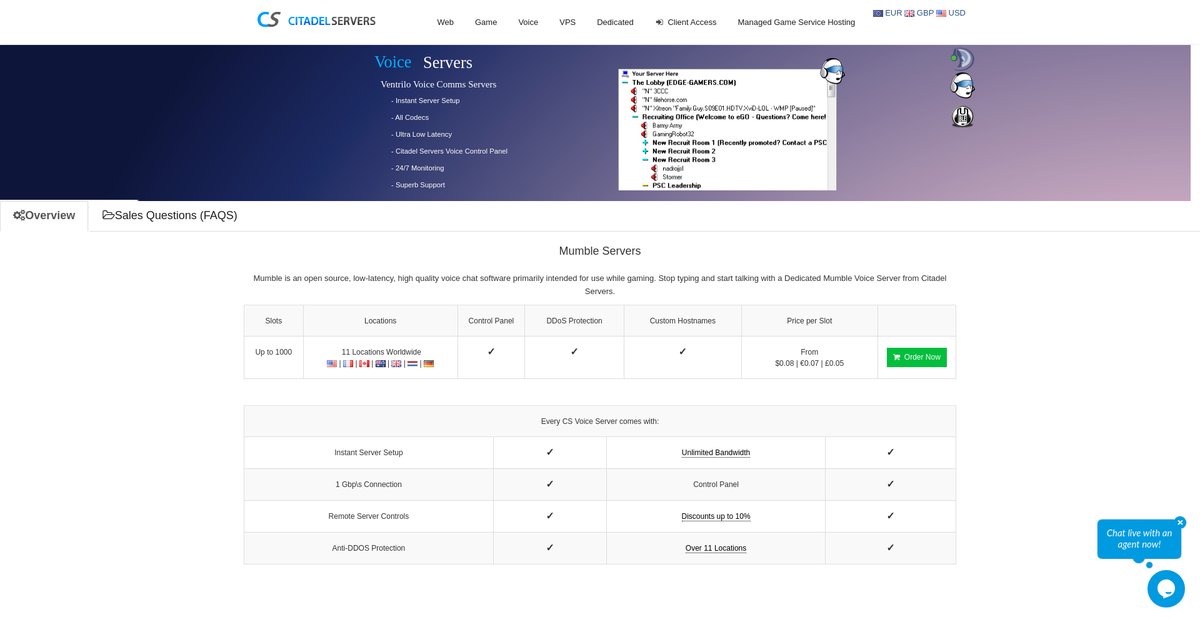This screenshot has height=620, width=1200.
Task: Click the Instant Server Setup table cell
Action: pos(368,453)
